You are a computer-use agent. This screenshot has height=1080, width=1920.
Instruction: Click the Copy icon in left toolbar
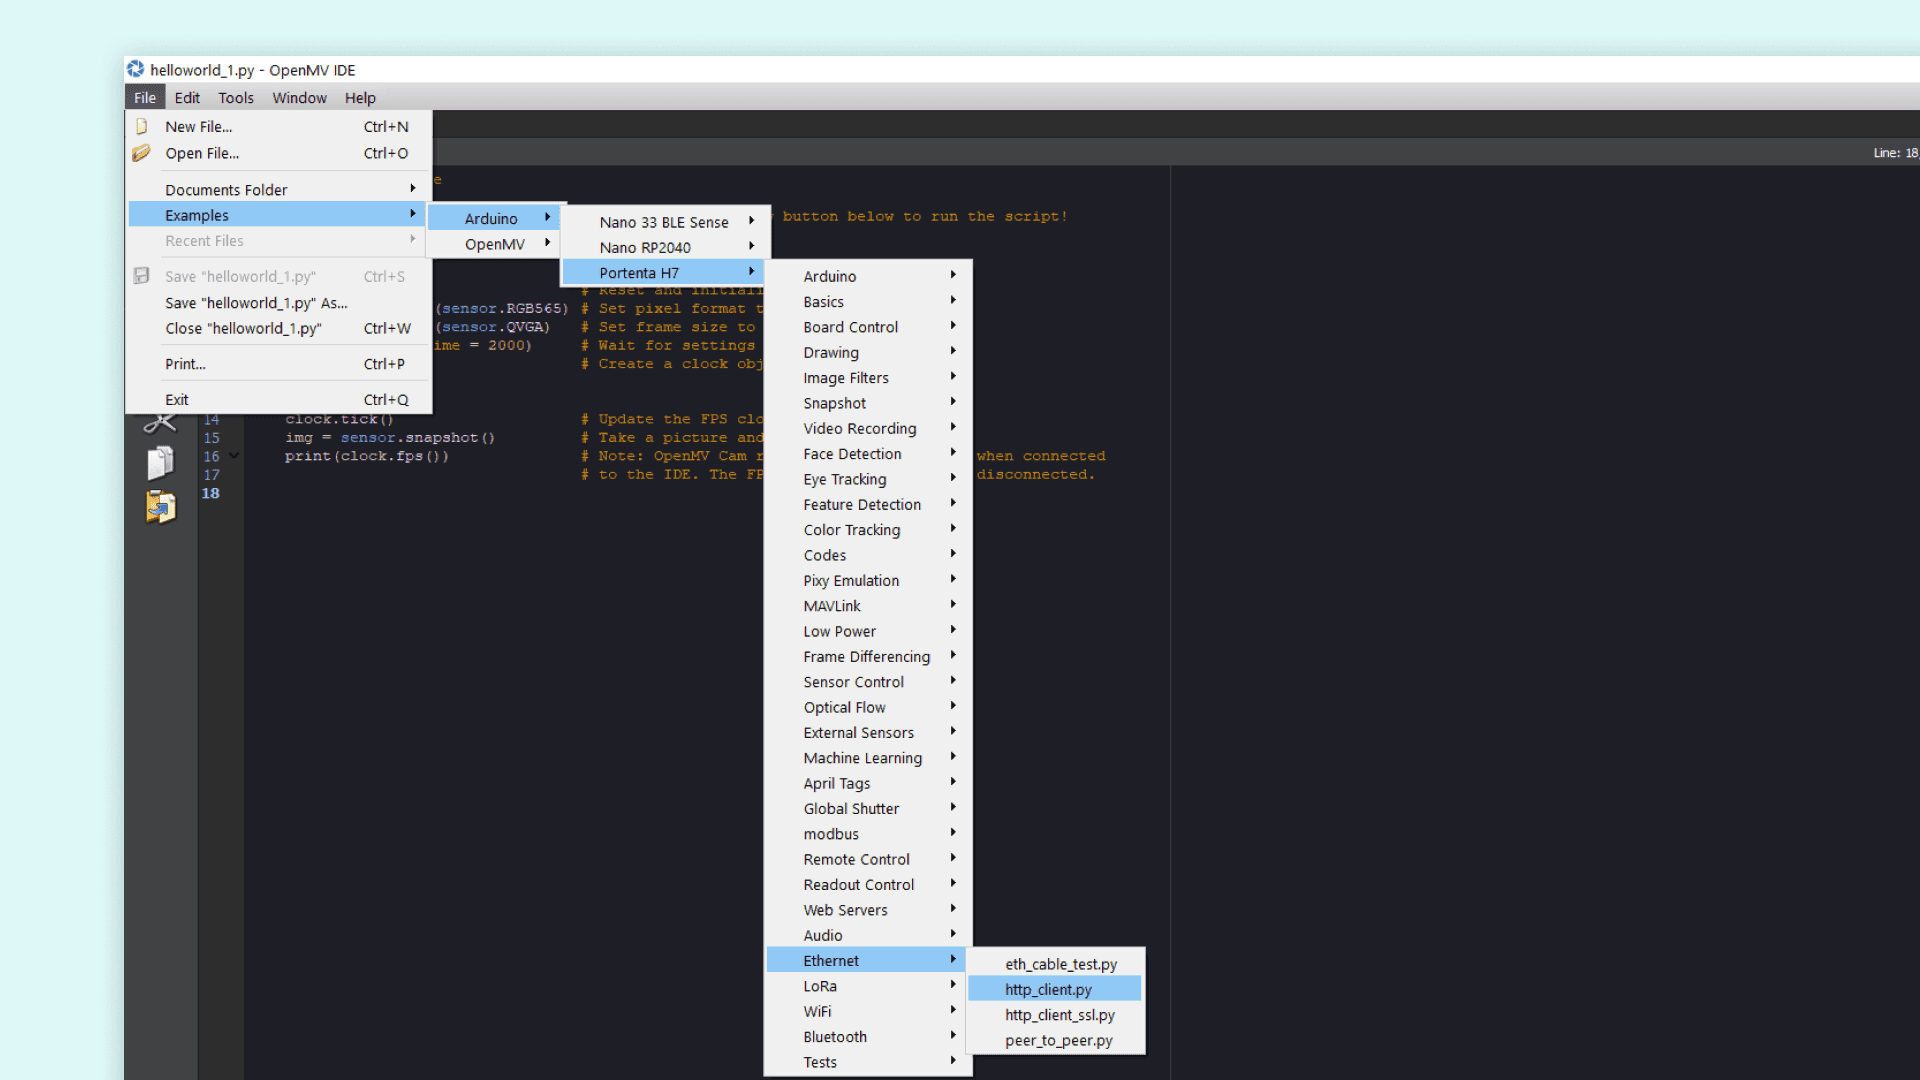point(160,463)
